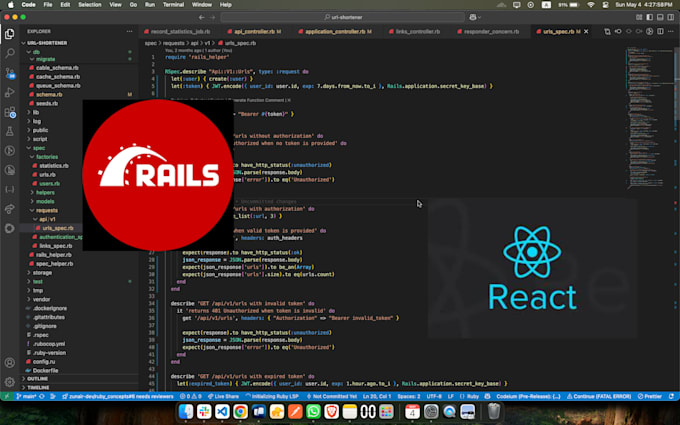The image size is (680, 425).
Task: Close the urls_spec.rb tab
Action: [x=586, y=32]
